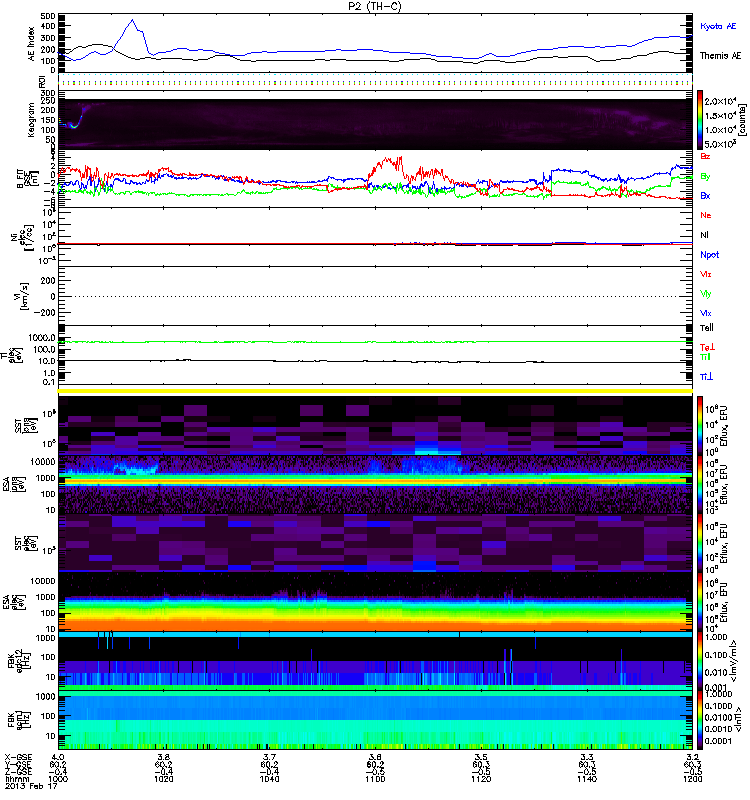Click the X-GSE value 4.0
Viewport: 750px width, 800px height.
tap(58, 757)
